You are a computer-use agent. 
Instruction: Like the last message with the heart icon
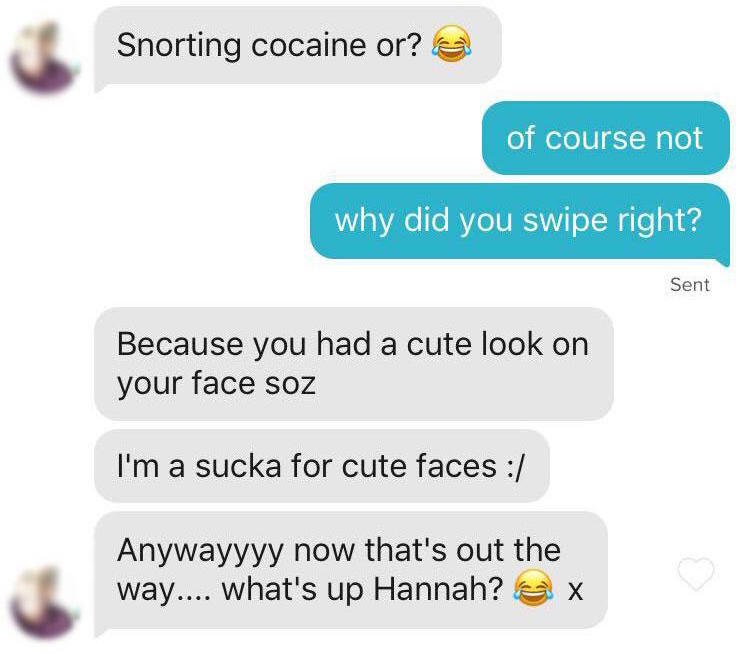pos(696,574)
